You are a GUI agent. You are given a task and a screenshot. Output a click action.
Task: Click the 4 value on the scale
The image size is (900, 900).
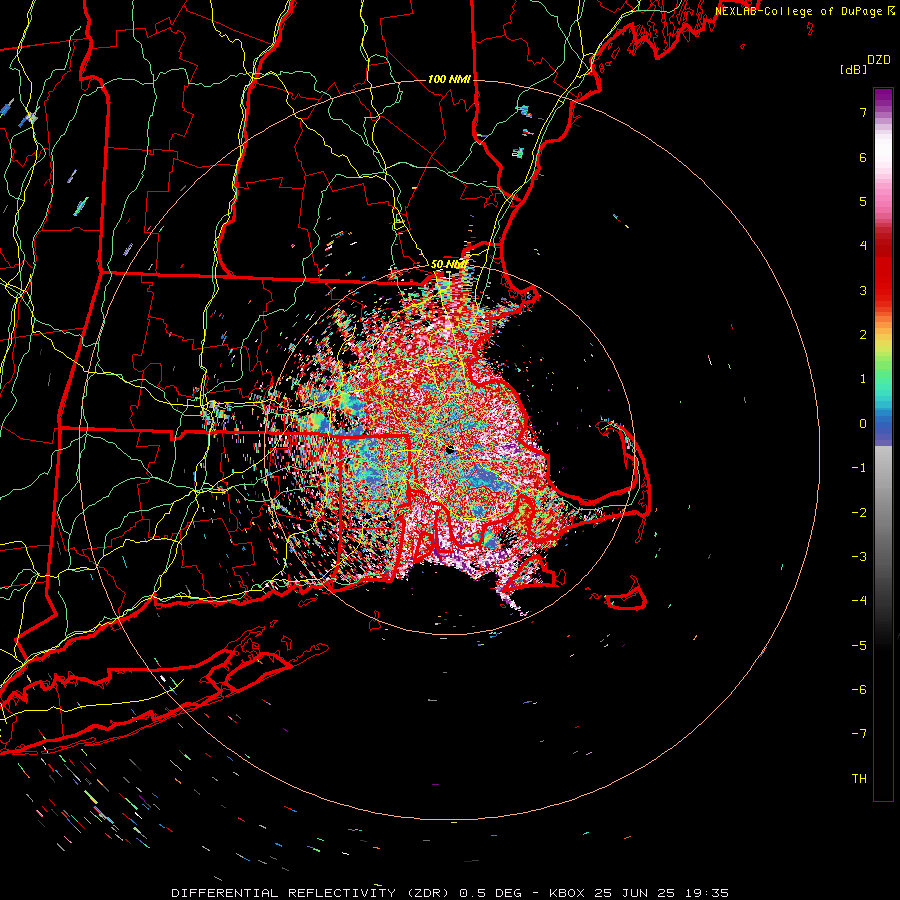point(863,246)
